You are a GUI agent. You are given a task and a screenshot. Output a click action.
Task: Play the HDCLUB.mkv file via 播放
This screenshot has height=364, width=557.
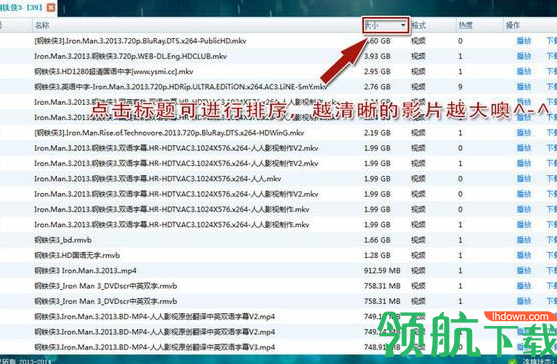click(524, 56)
